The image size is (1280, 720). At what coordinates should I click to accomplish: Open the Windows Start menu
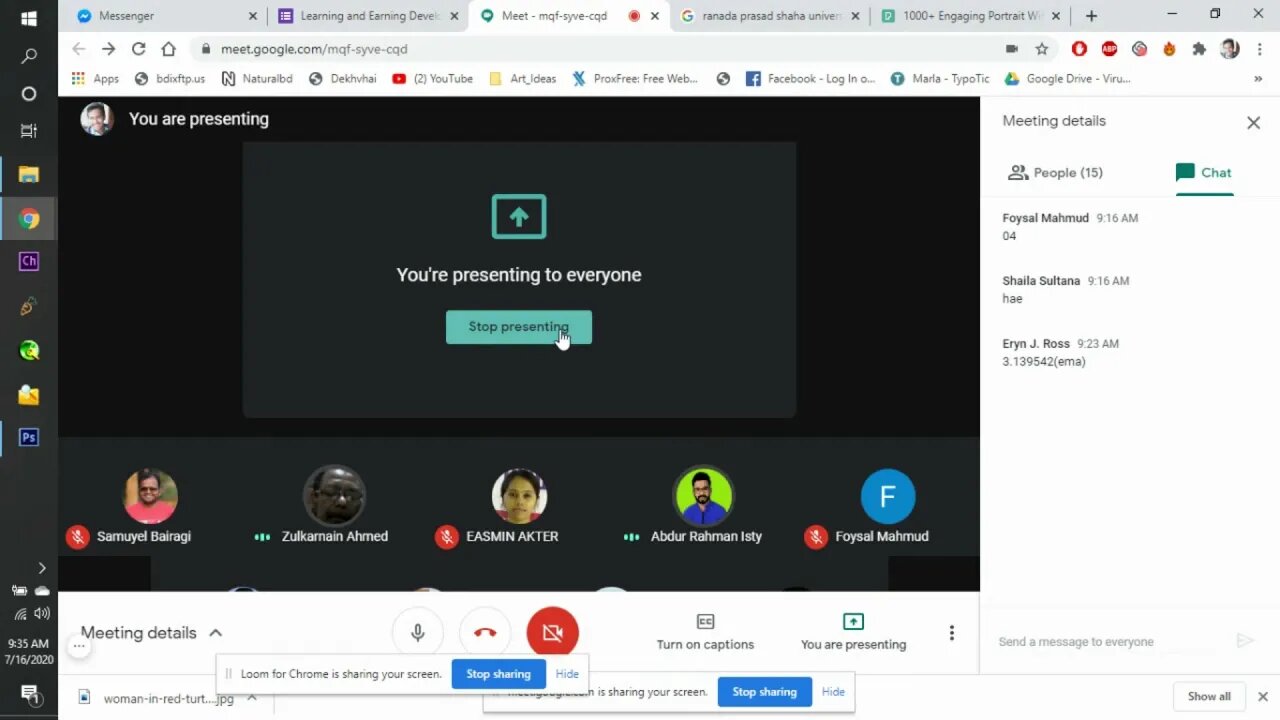point(28,18)
